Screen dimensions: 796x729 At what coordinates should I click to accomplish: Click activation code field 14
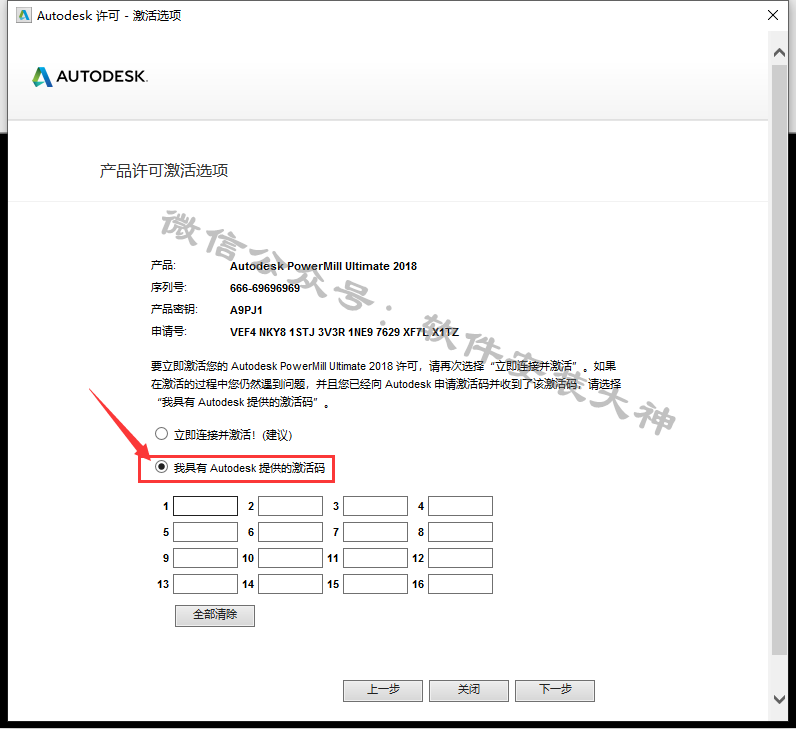290,584
